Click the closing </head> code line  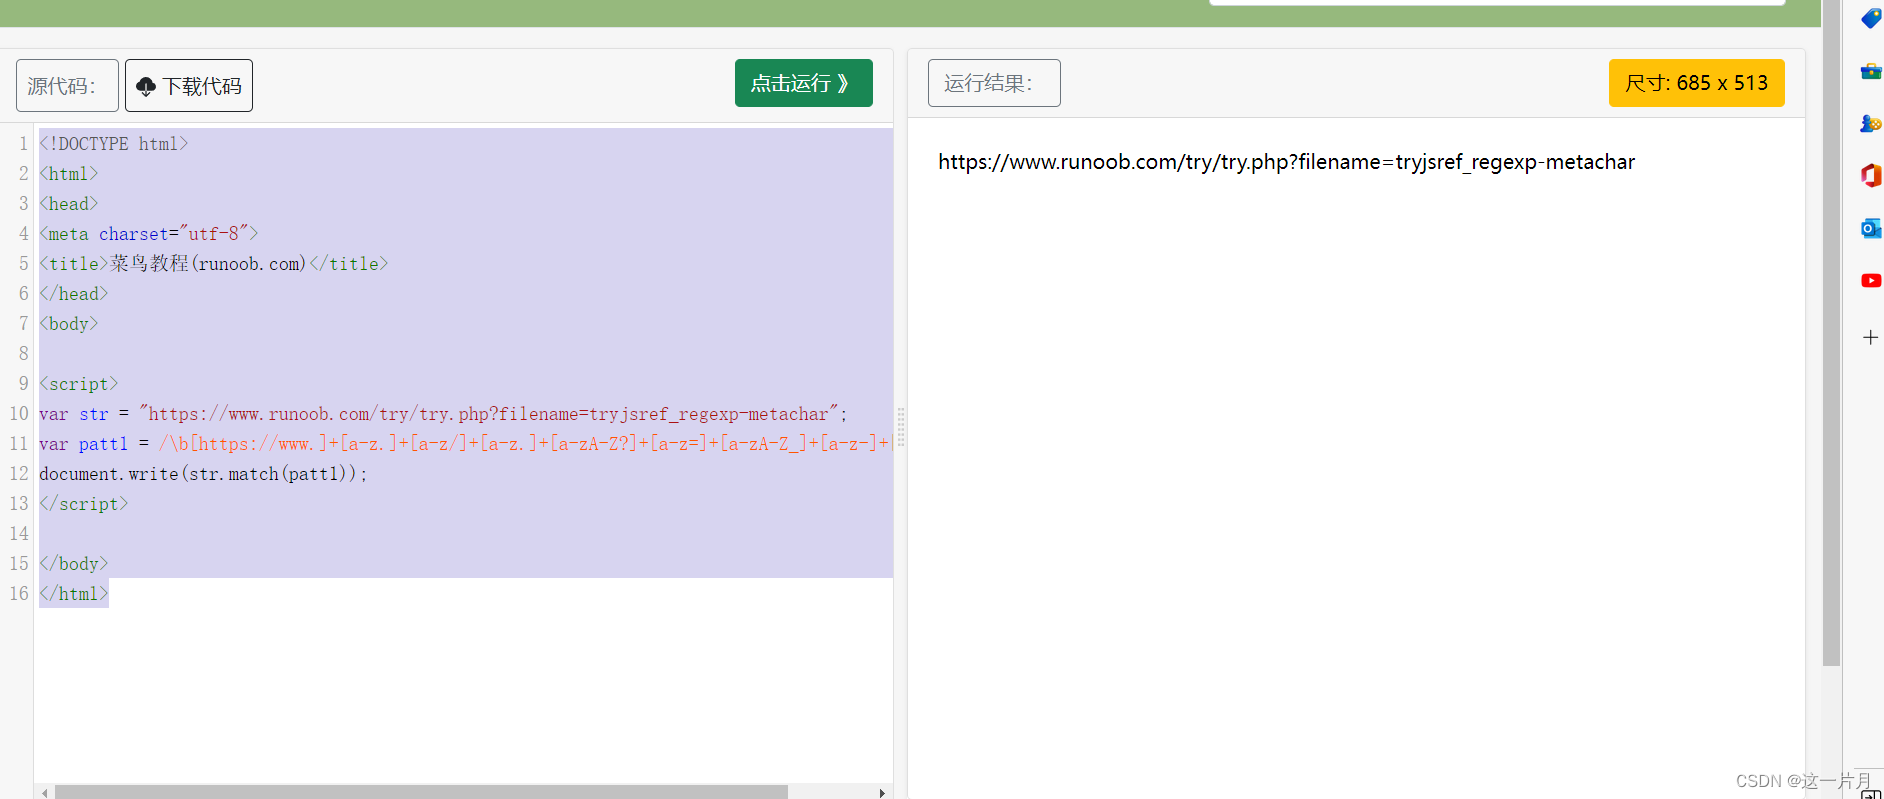74,294
